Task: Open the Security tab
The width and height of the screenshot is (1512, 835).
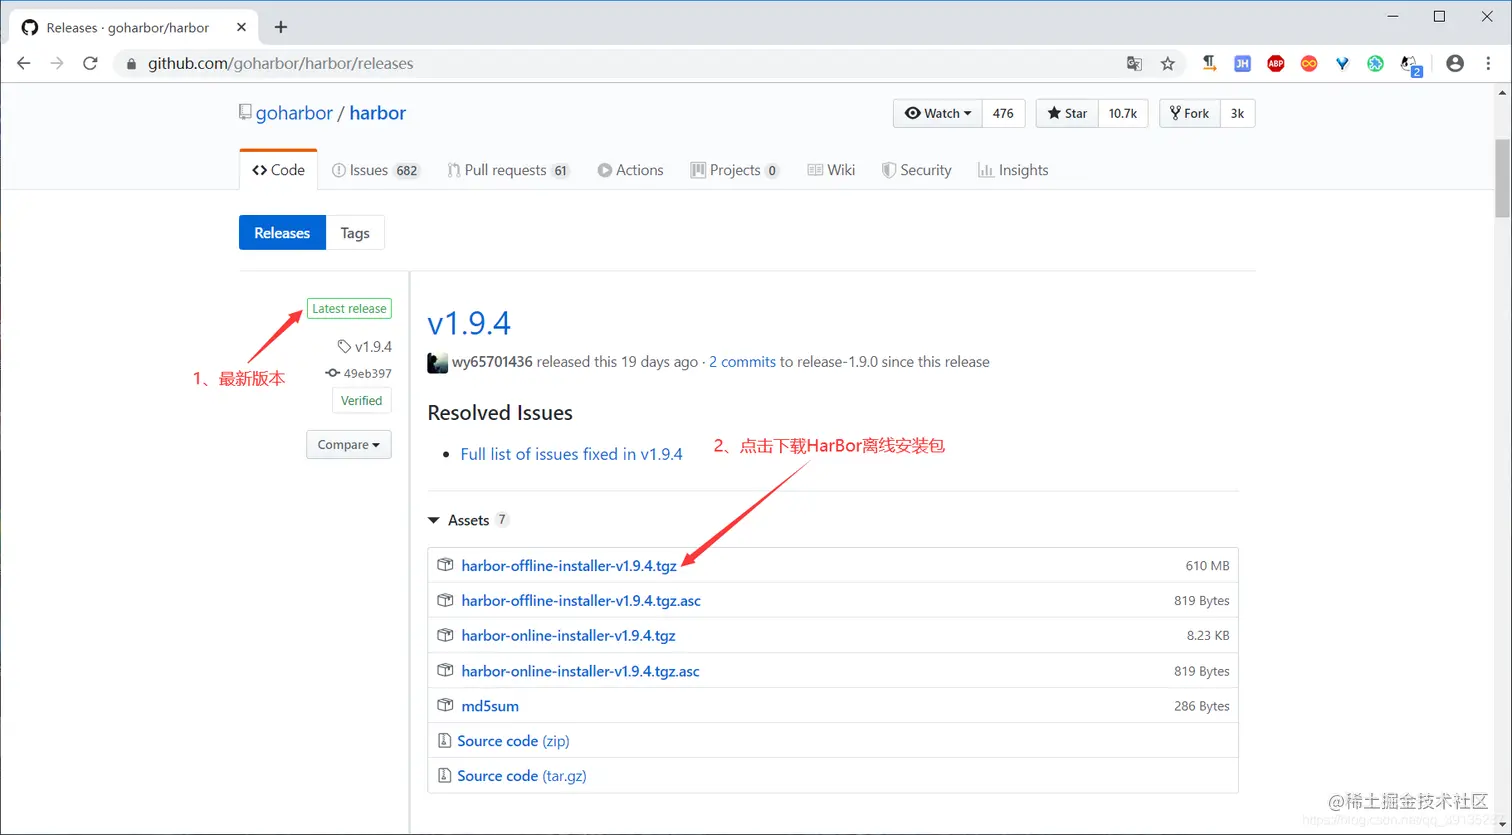Action: 917,170
